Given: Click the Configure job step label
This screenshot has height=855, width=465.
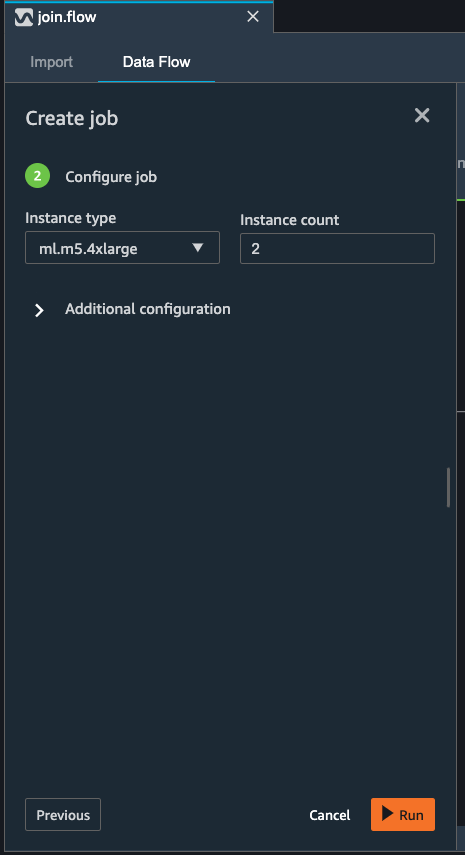Looking at the screenshot, I should point(111,177).
